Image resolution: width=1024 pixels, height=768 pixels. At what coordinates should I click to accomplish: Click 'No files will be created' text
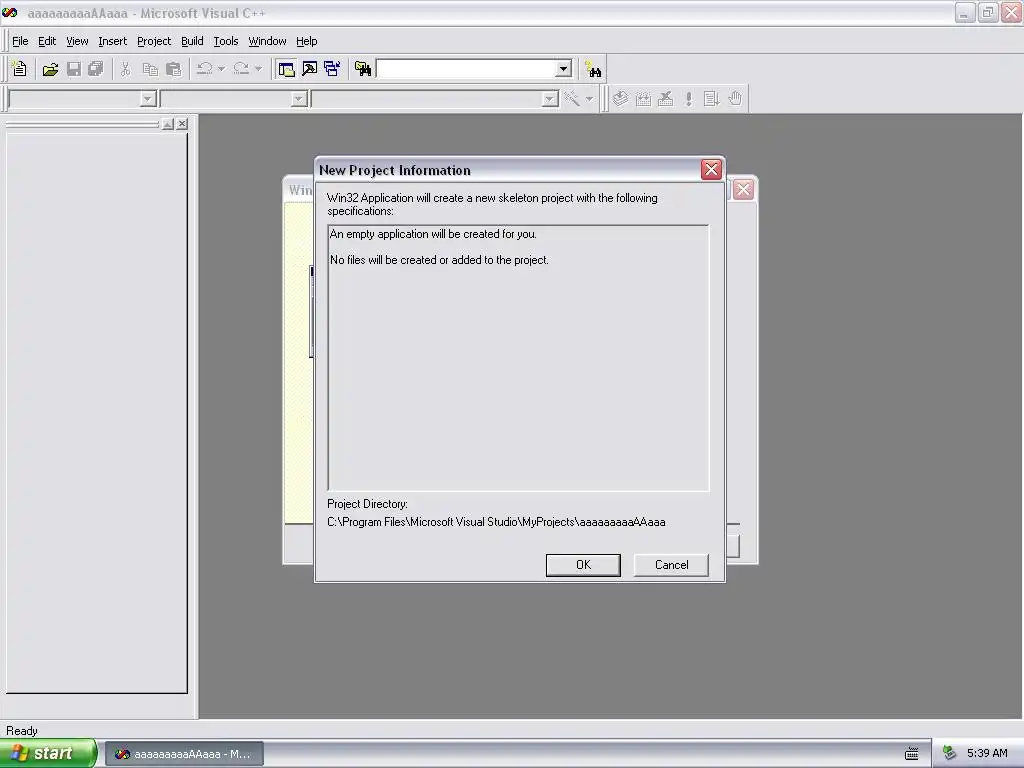(439, 260)
